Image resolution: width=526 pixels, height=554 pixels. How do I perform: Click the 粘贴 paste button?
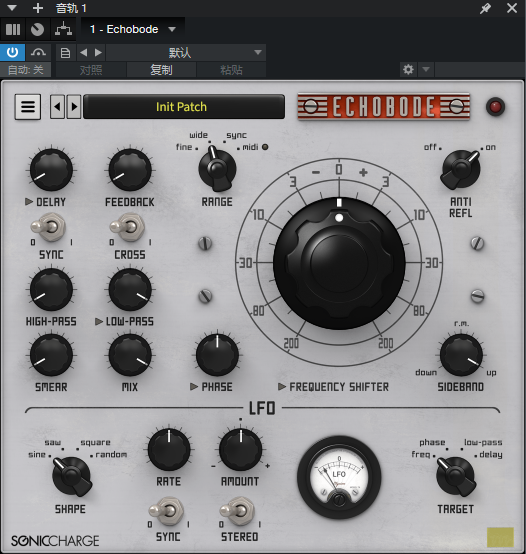[x=231, y=70]
